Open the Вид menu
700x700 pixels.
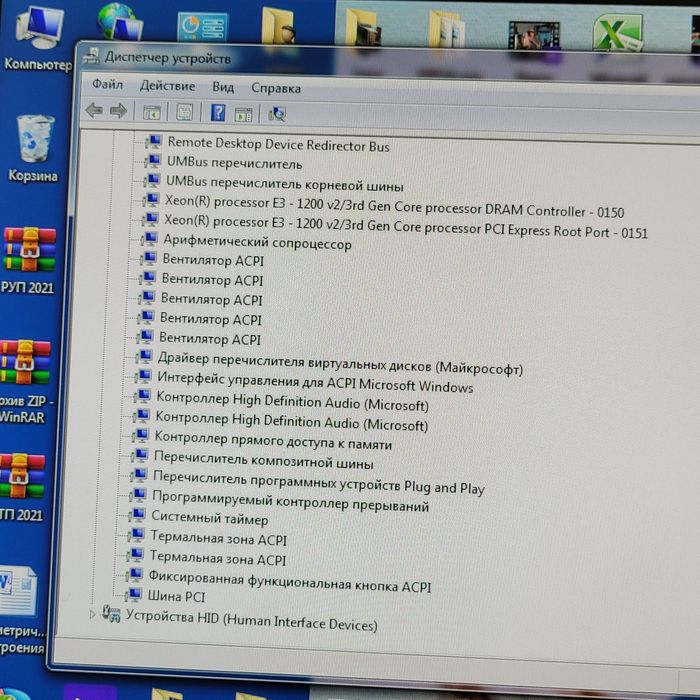[223, 87]
